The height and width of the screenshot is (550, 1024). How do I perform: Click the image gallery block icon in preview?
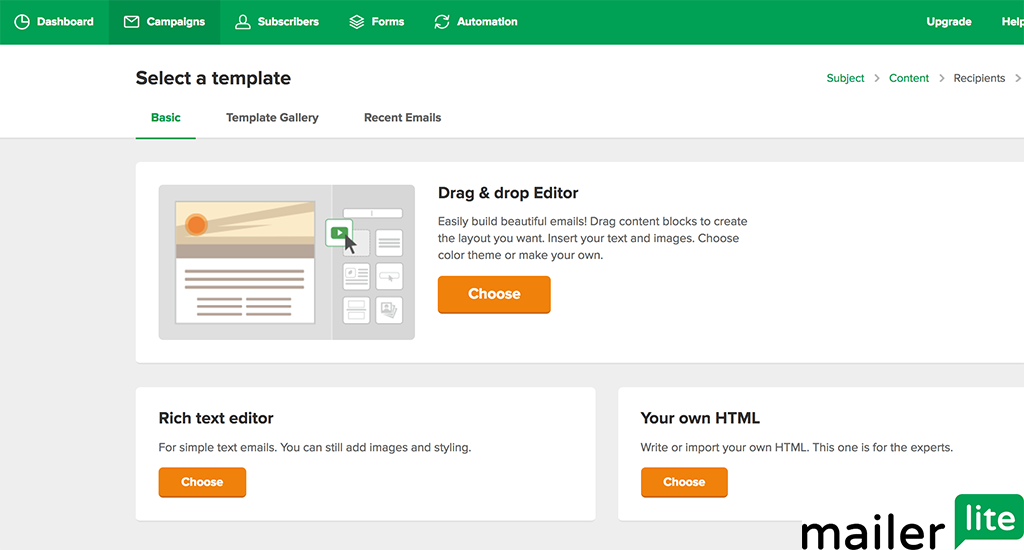click(388, 310)
